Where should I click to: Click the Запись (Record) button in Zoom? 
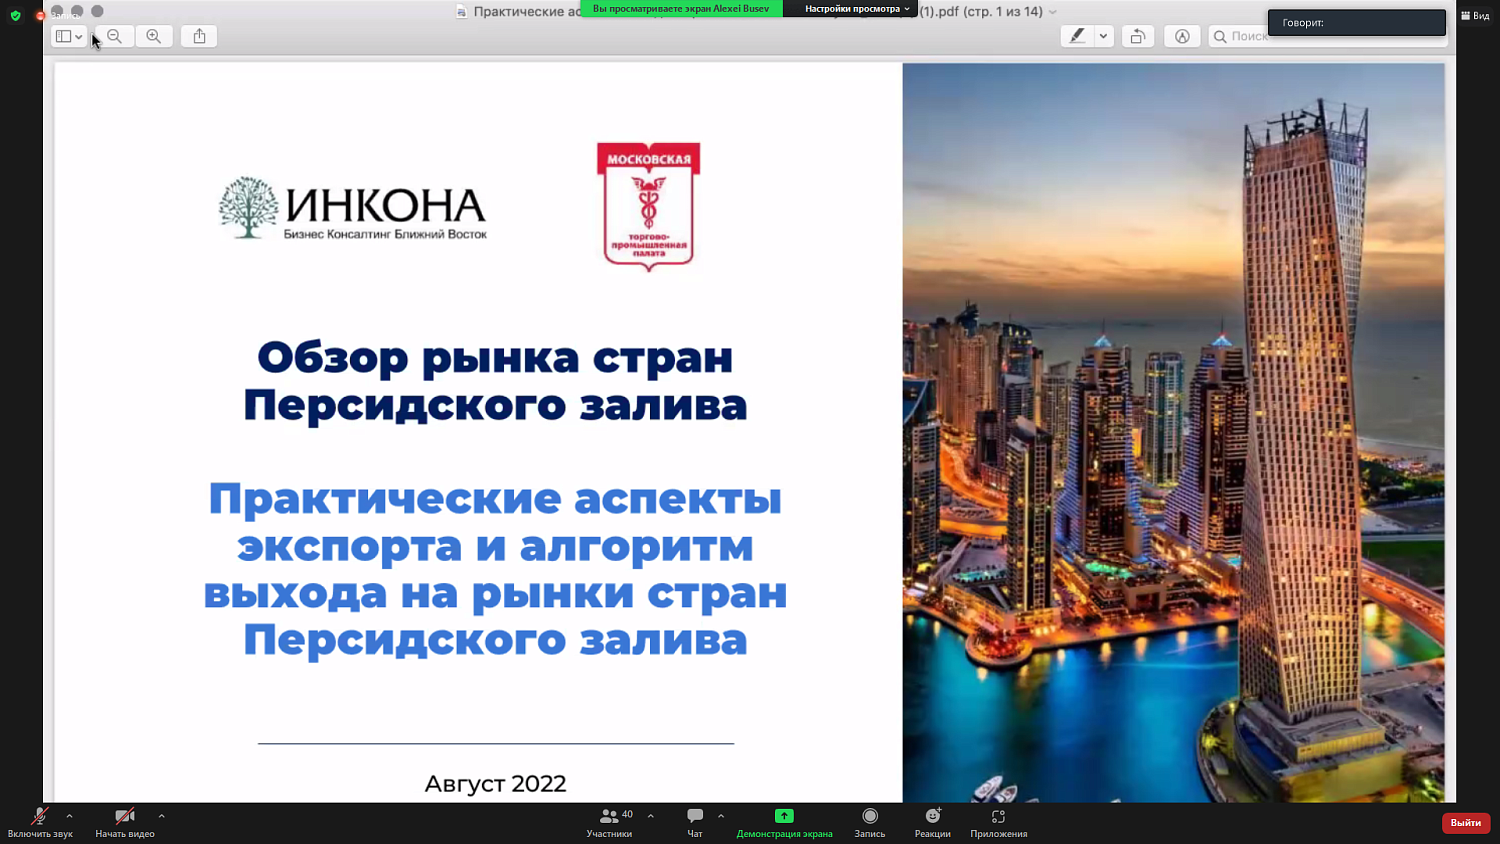pos(869,822)
